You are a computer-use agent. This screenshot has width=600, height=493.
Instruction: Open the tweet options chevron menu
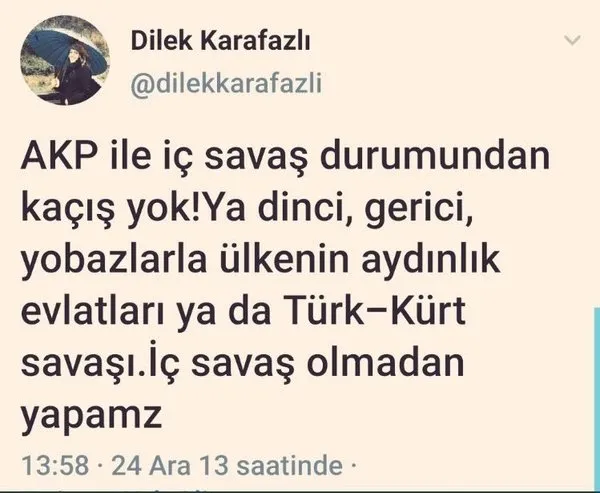coord(572,40)
